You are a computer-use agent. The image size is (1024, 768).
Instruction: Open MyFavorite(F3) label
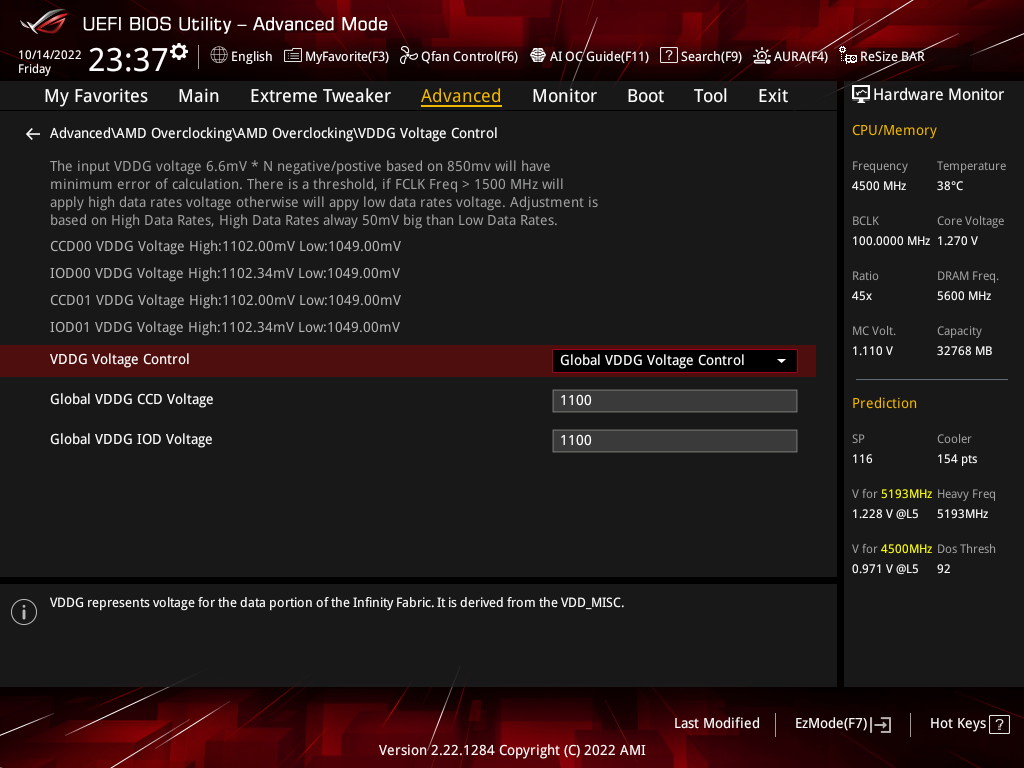347,57
